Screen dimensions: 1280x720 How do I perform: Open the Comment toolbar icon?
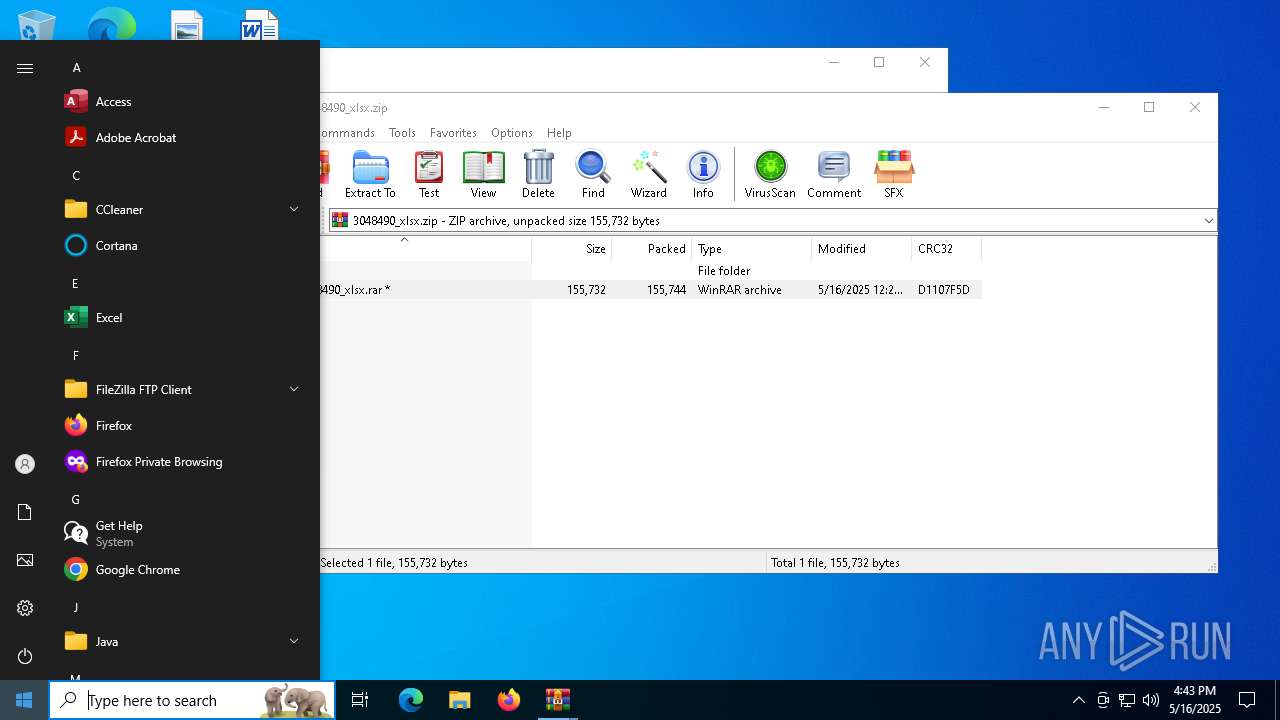pos(834,174)
